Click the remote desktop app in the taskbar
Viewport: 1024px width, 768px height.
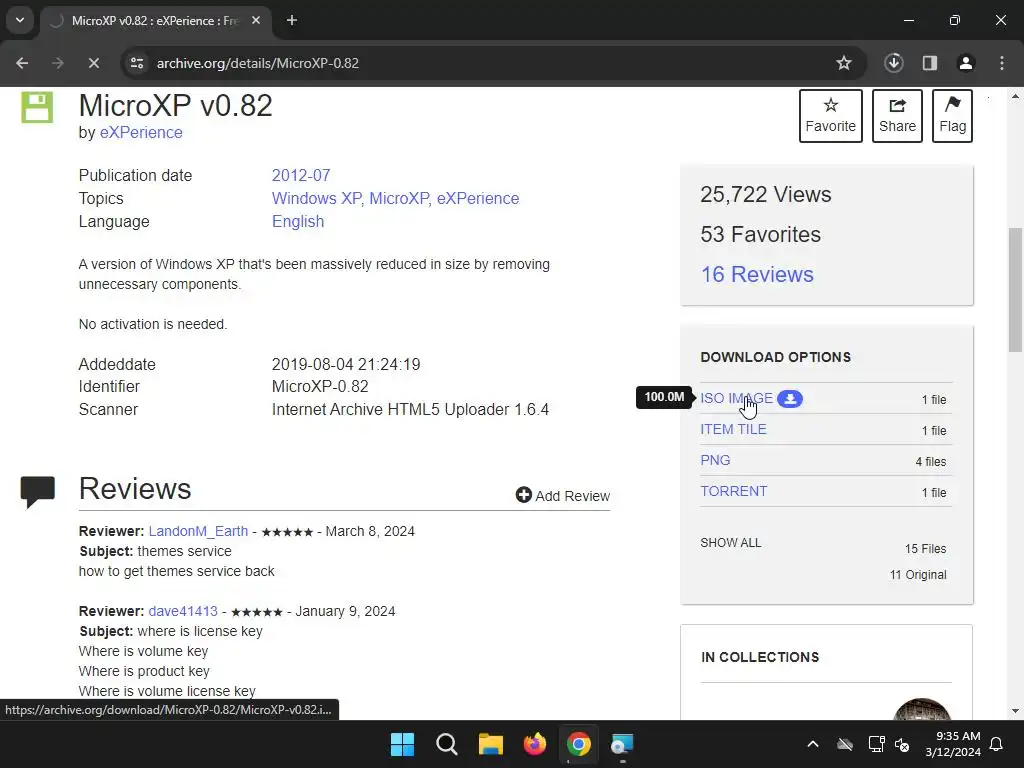(622, 744)
